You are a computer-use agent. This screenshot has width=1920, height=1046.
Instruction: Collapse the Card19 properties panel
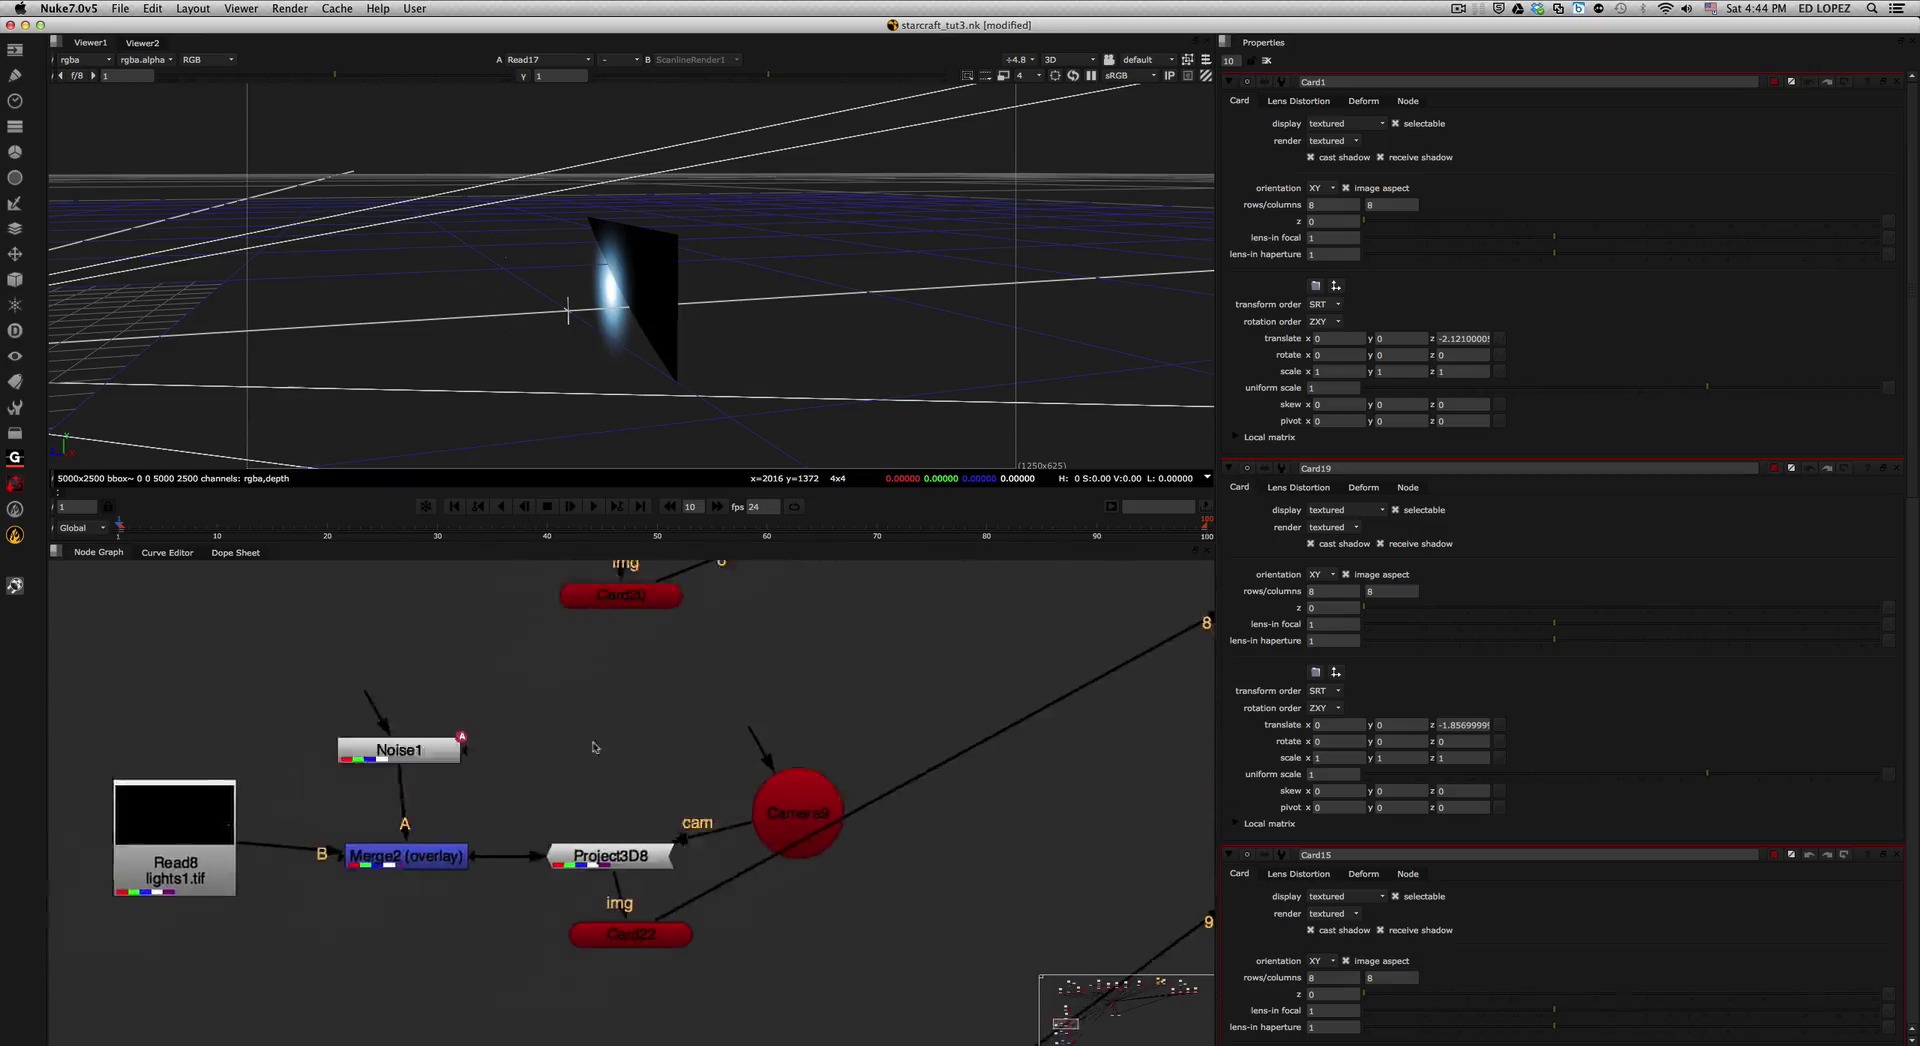click(x=1229, y=467)
